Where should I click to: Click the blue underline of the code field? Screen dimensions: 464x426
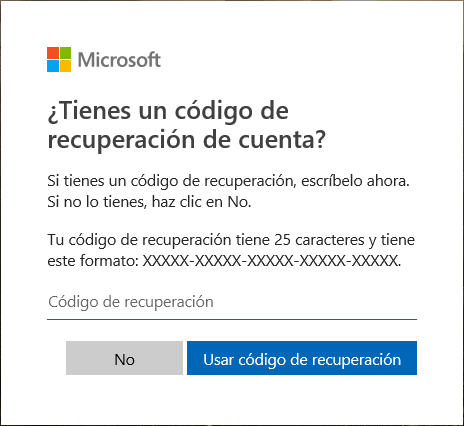tap(232, 319)
